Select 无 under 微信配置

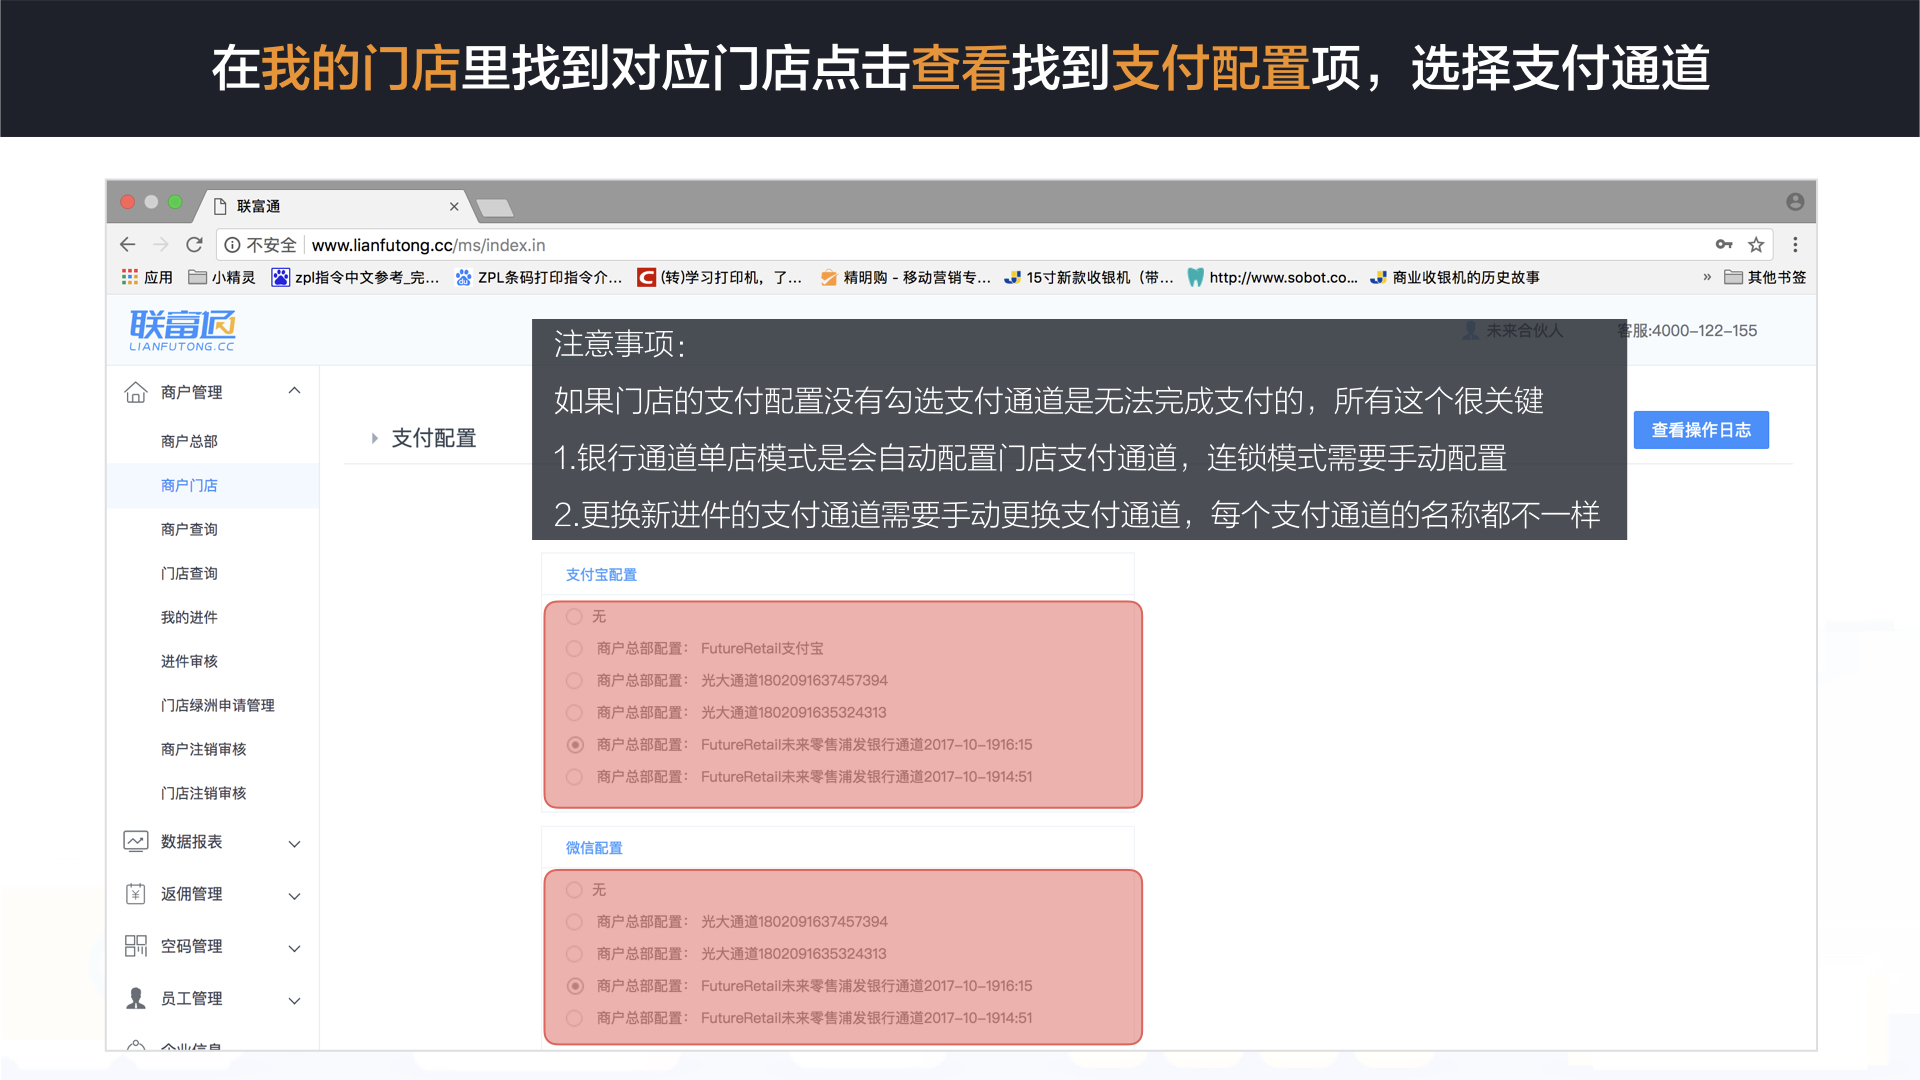574,889
